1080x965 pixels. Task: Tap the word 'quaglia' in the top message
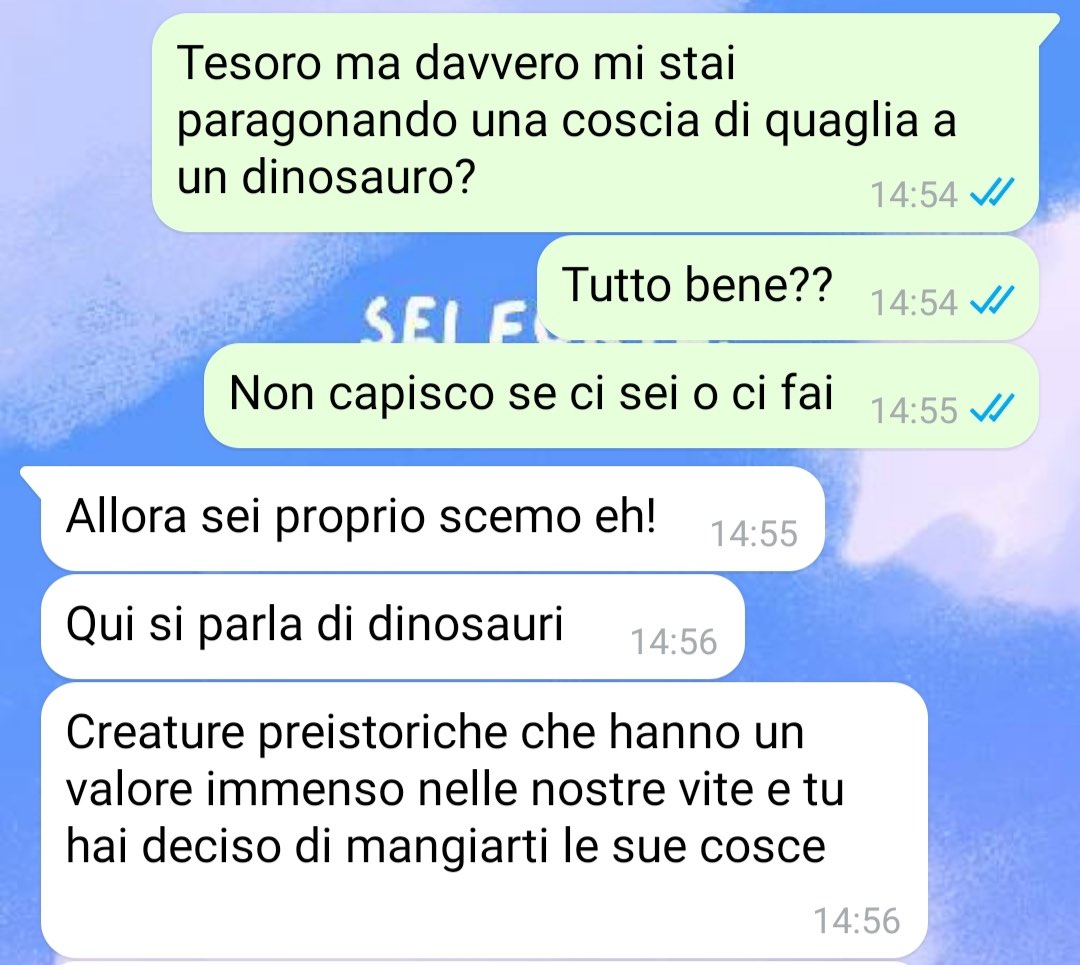(842, 123)
